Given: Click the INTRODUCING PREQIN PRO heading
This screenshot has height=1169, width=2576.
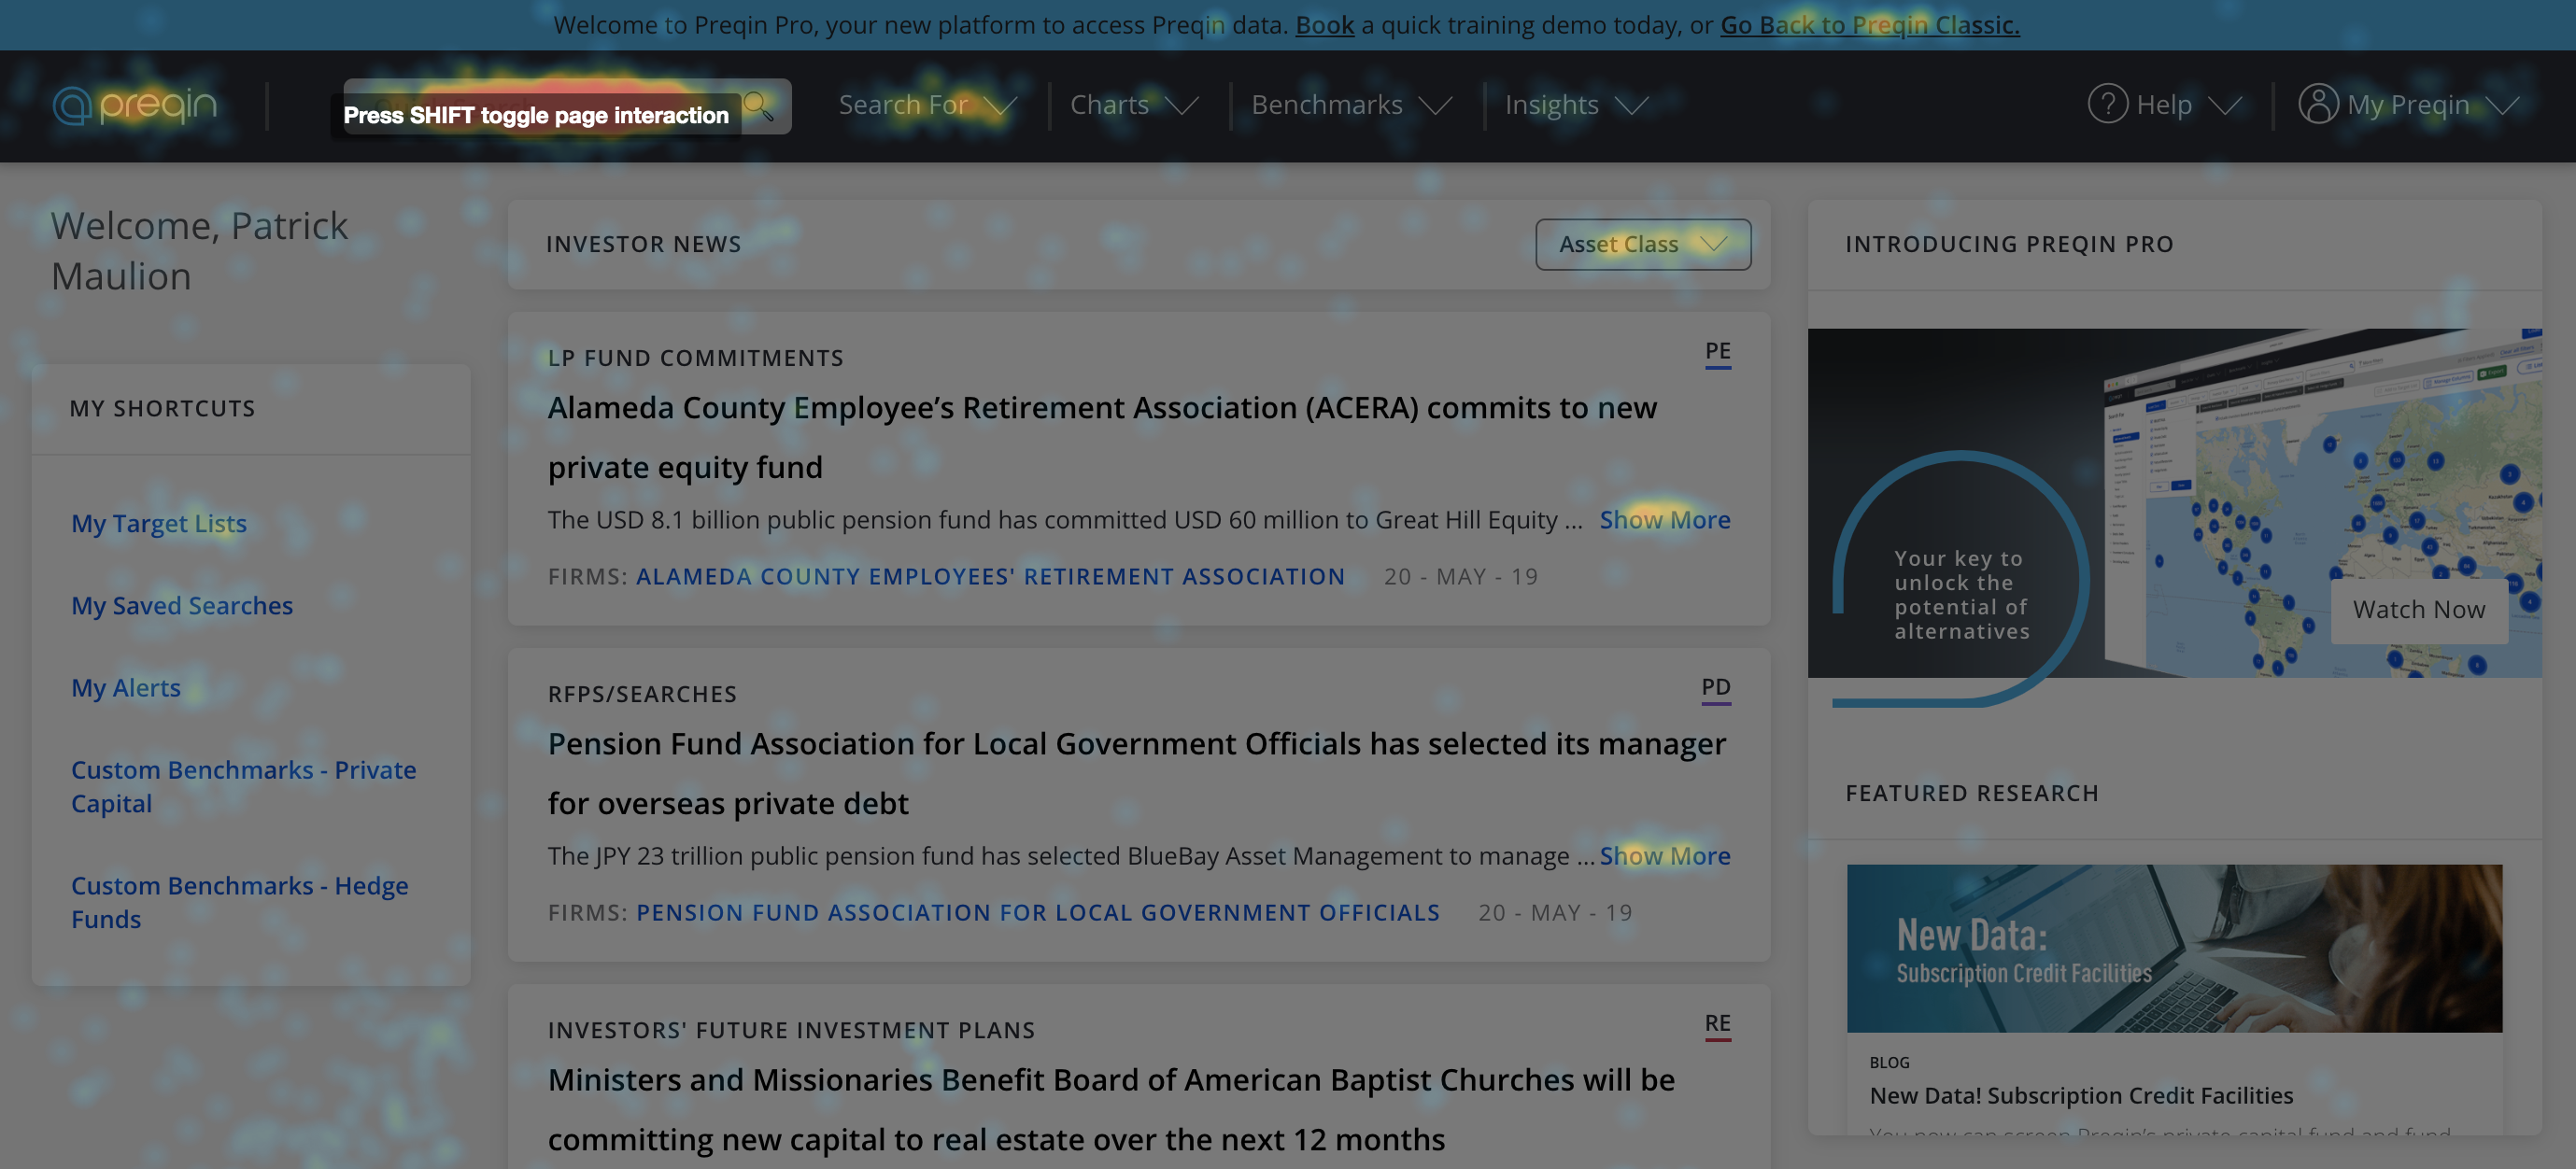Looking at the screenshot, I should (x=2009, y=244).
